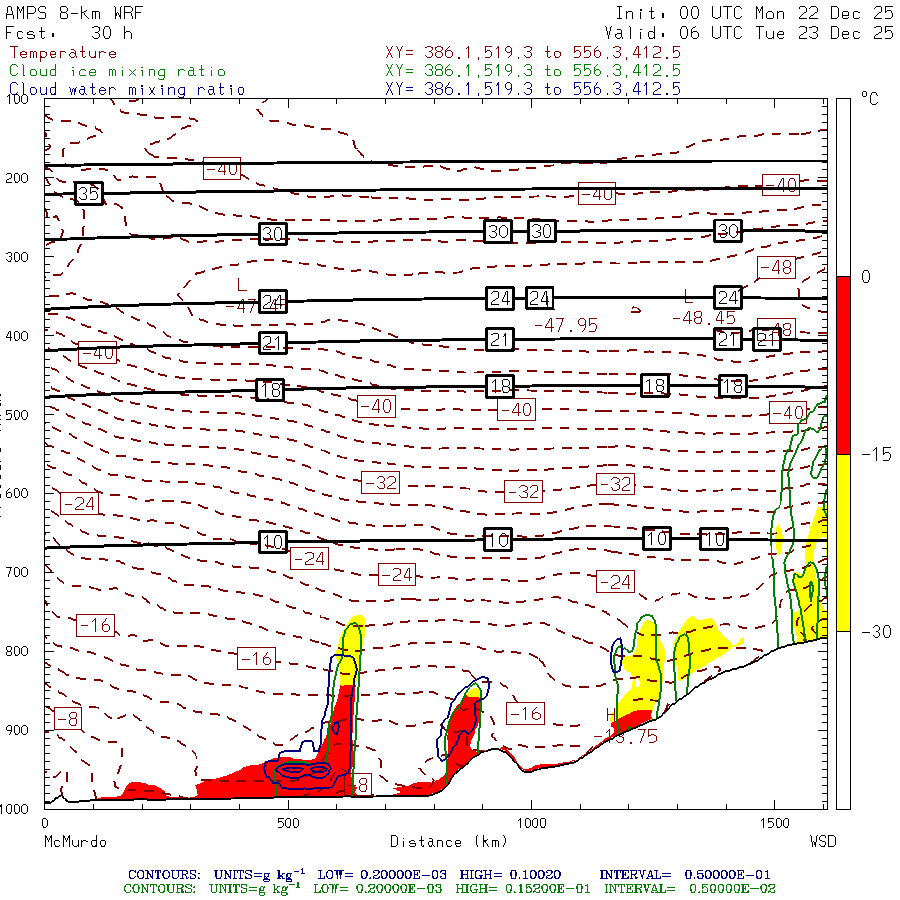Click the '800' pressure axis label
The image size is (900, 900).
[17, 651]
